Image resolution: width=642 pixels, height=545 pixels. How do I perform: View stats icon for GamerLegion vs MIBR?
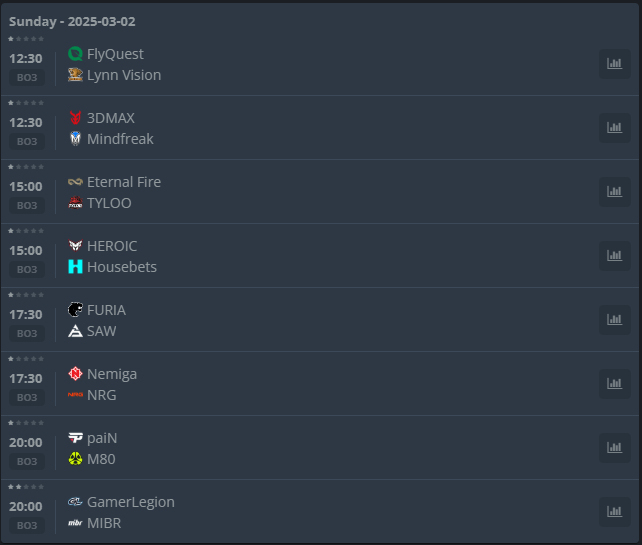(x=614, y=512)
